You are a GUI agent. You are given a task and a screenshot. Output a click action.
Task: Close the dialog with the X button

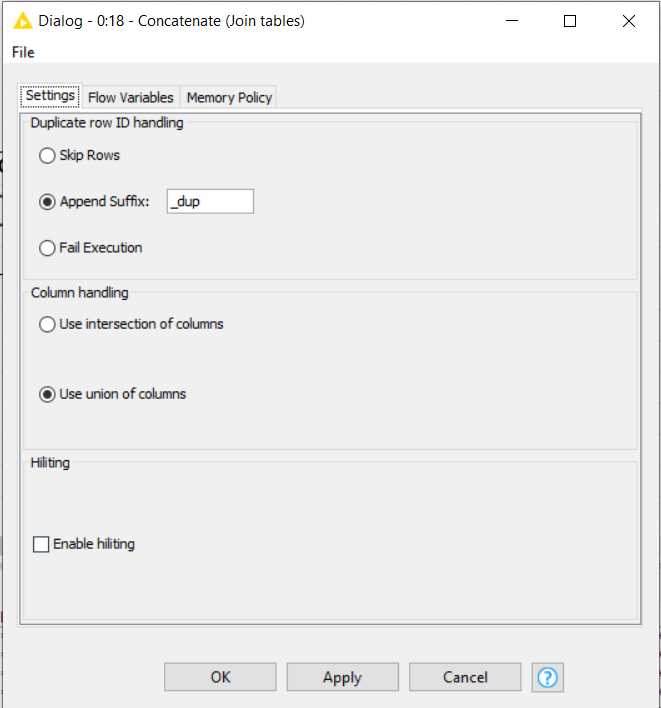tap(628, 21)
